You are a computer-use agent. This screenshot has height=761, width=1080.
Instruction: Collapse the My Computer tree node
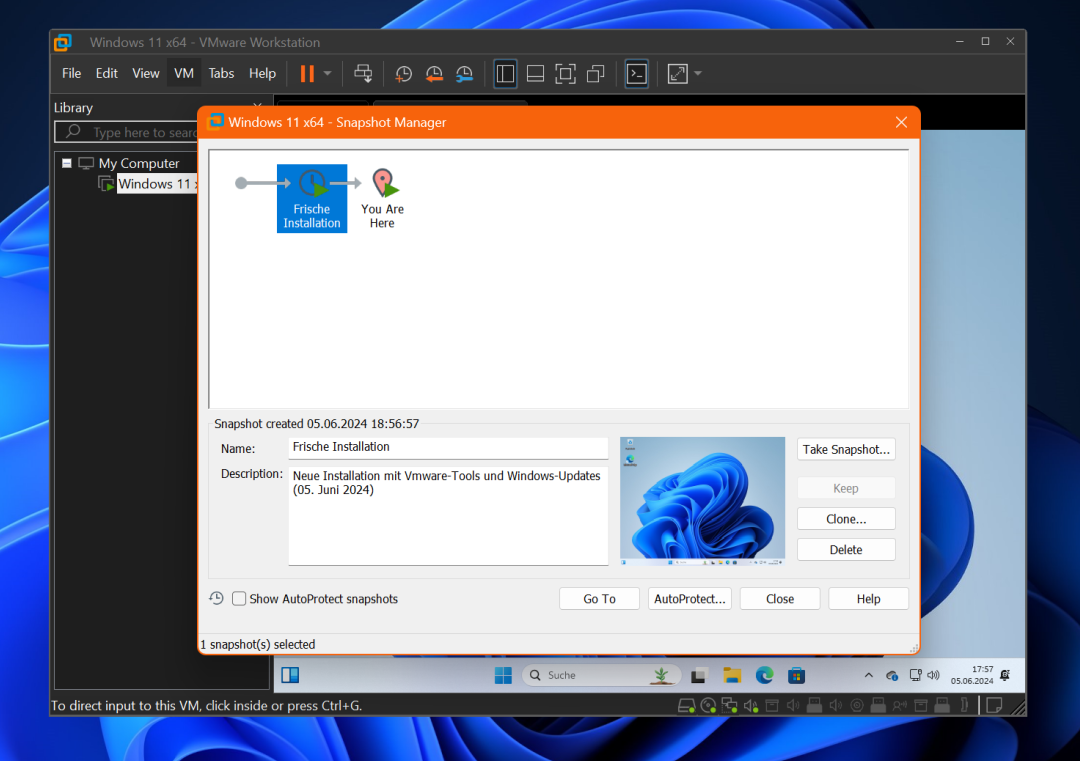(x=67, y=163)
